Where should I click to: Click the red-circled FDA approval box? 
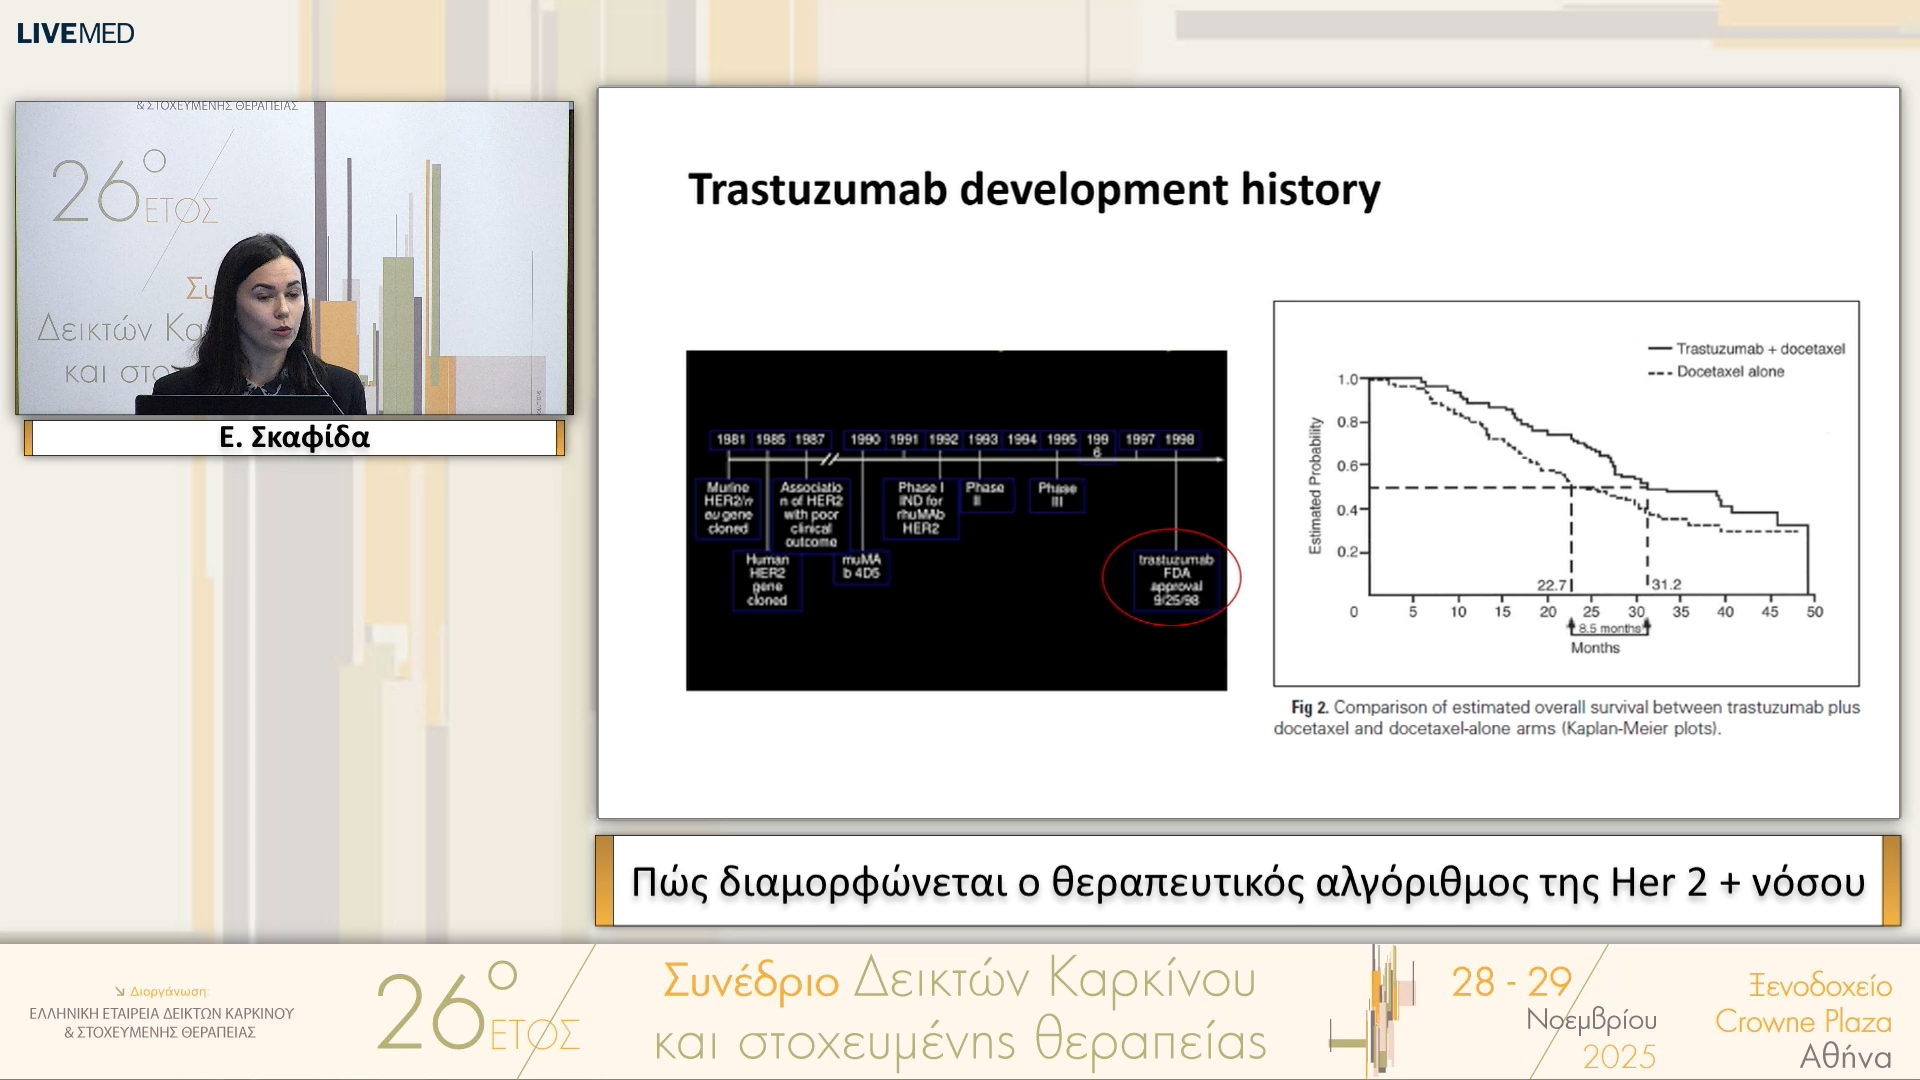coord(1175,580)
